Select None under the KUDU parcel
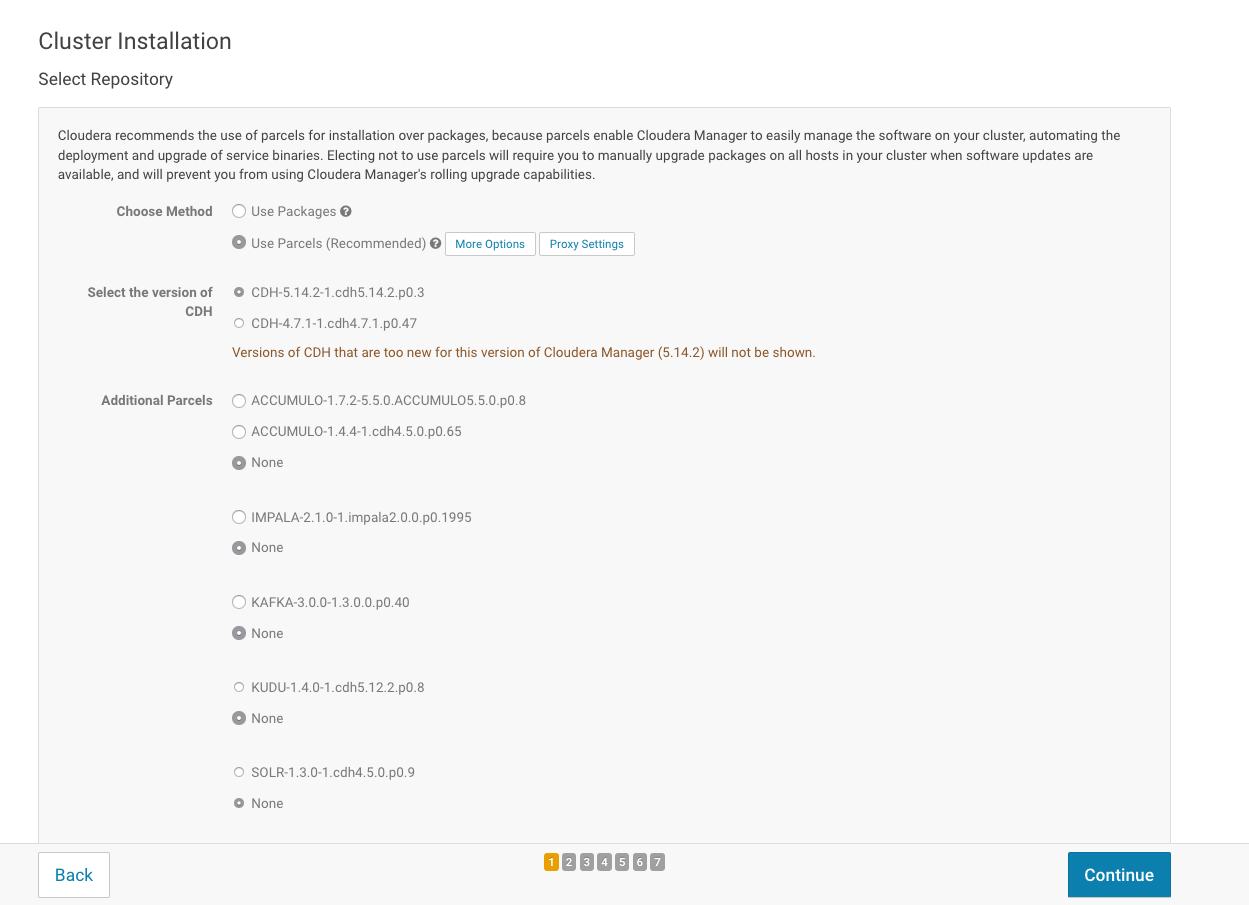The image size is (1249, 905). (239, 718)
